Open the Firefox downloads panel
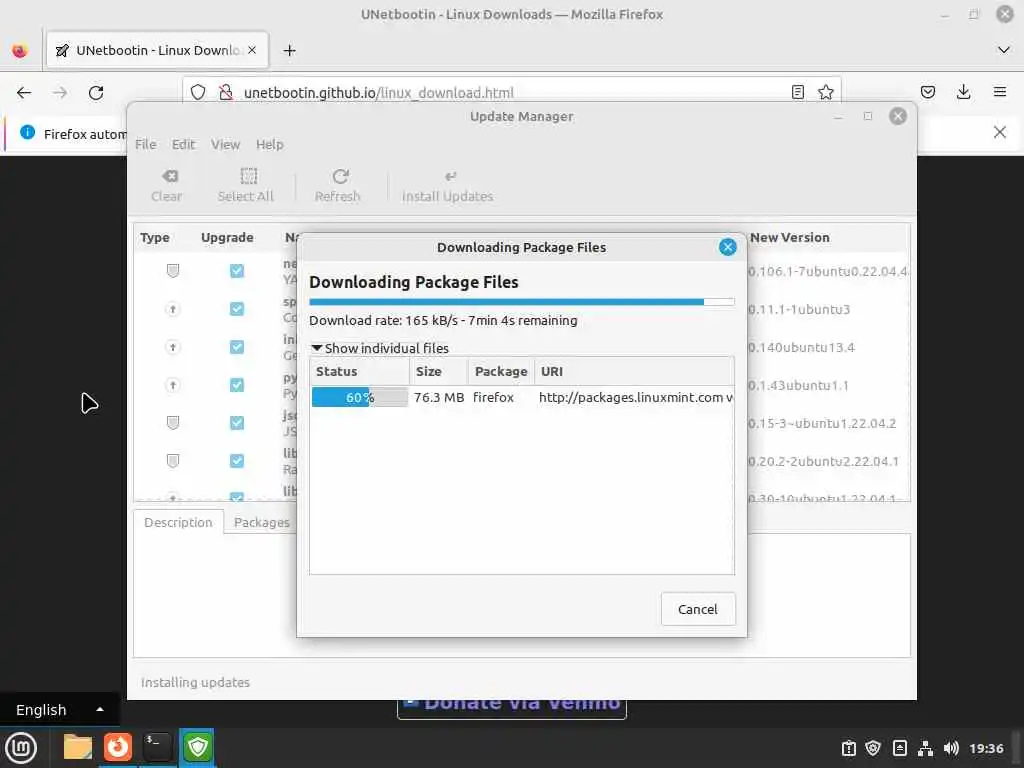The image size is (1024, 768). point(963,92)
